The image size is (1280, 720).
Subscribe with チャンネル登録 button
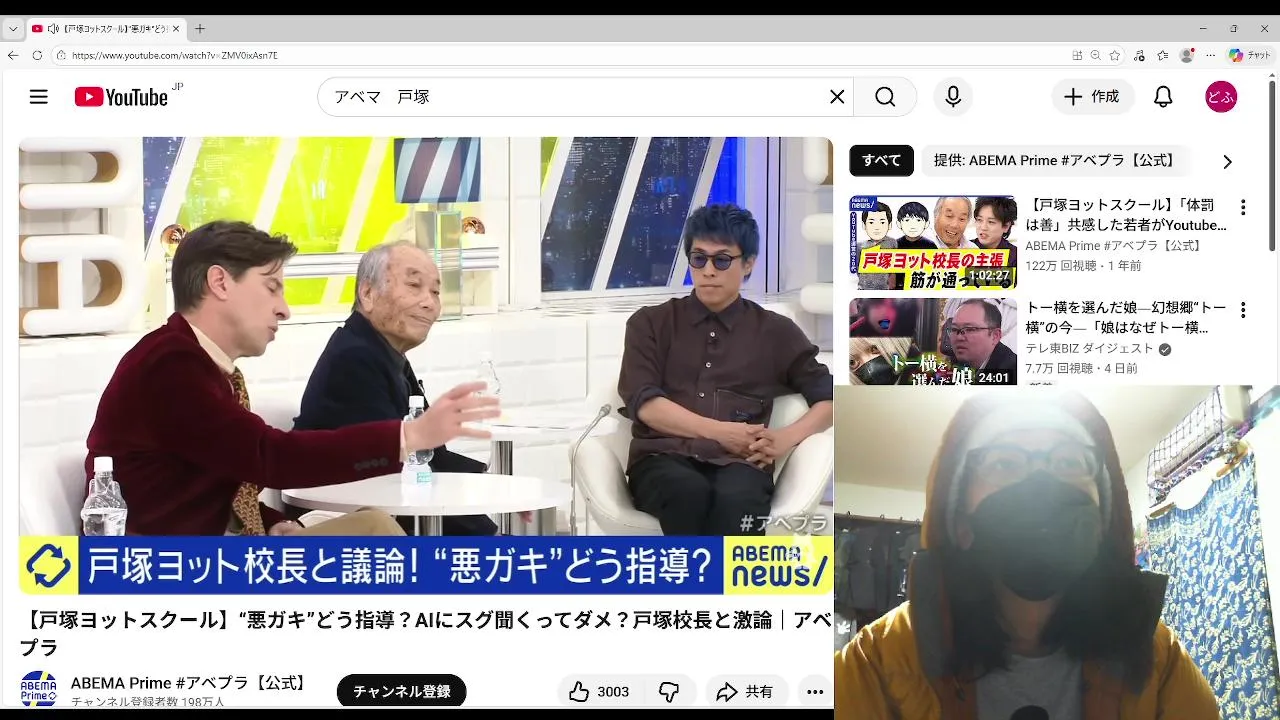click(x=401, y=691)
